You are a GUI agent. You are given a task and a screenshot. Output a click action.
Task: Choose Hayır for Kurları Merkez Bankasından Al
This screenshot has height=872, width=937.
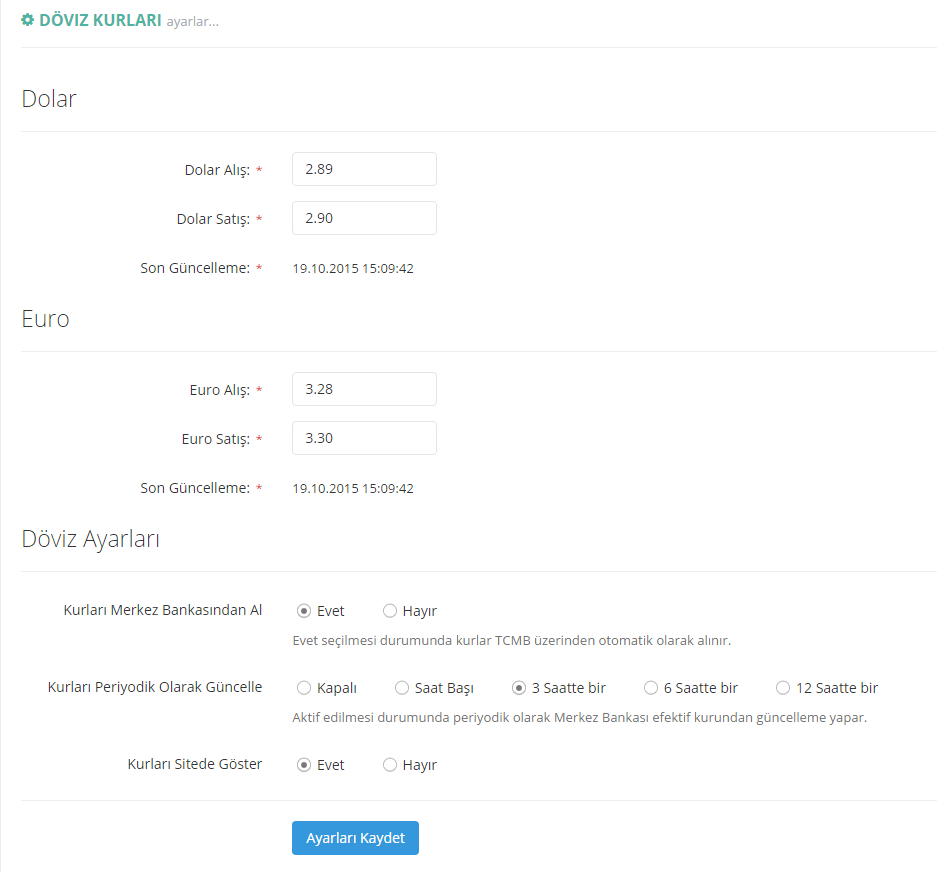[x=390, y=611]
